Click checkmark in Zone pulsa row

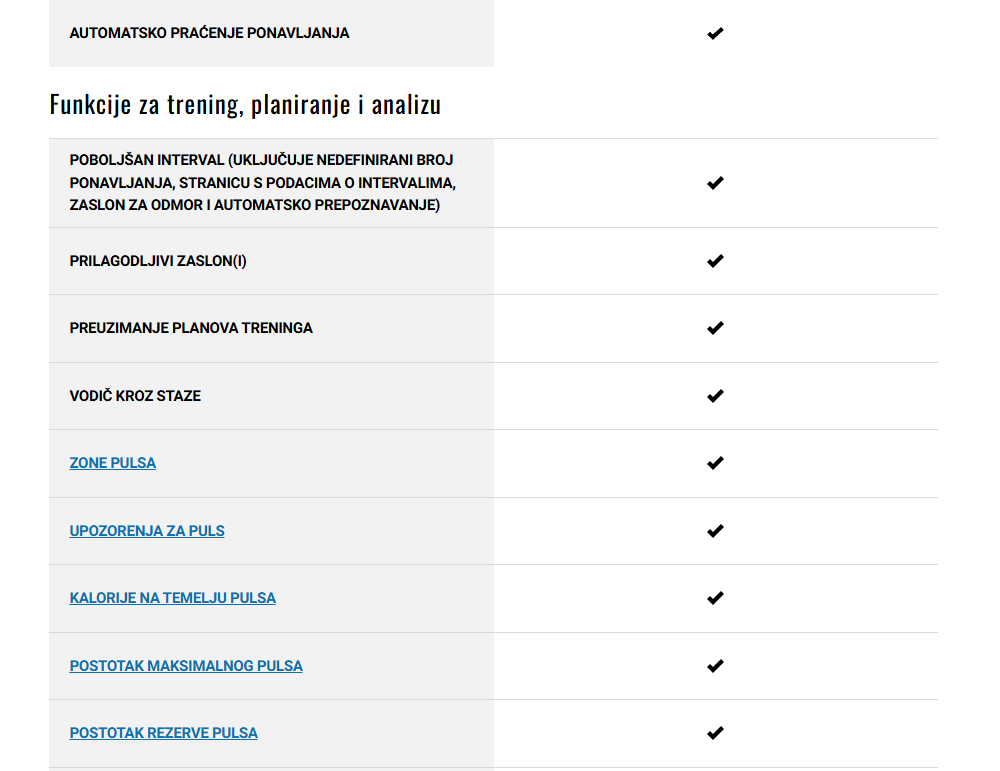(x=715, y=463)
